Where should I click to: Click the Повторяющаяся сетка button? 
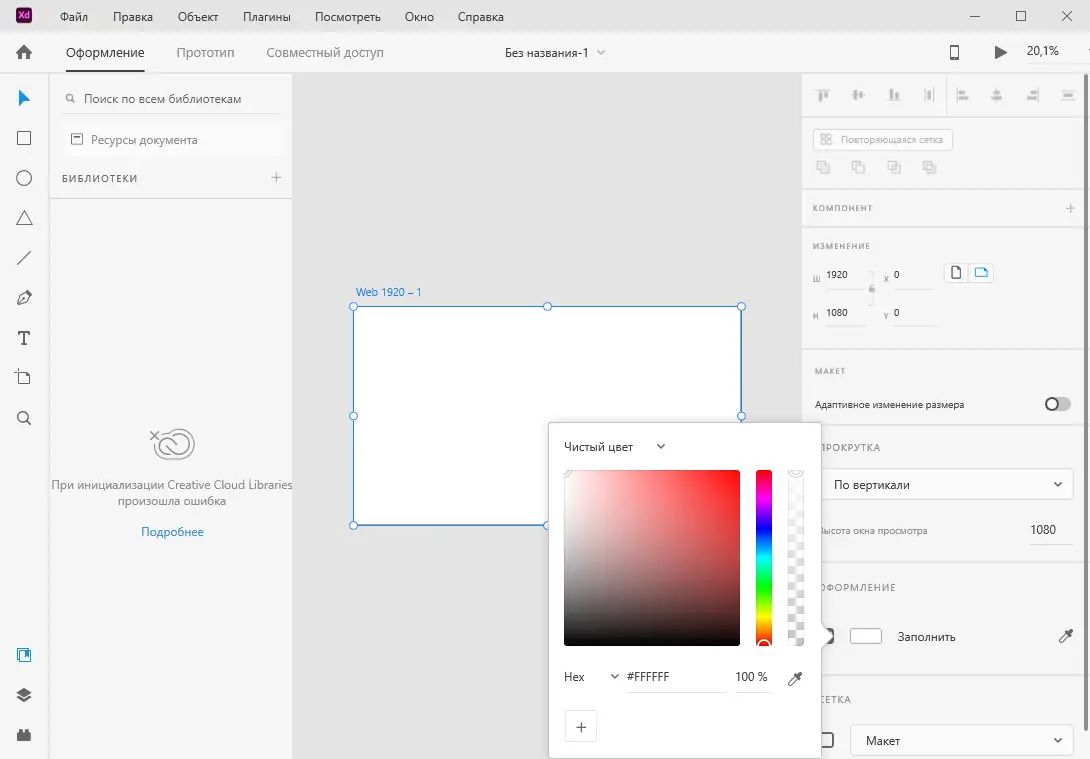click(x=882, y=140)
